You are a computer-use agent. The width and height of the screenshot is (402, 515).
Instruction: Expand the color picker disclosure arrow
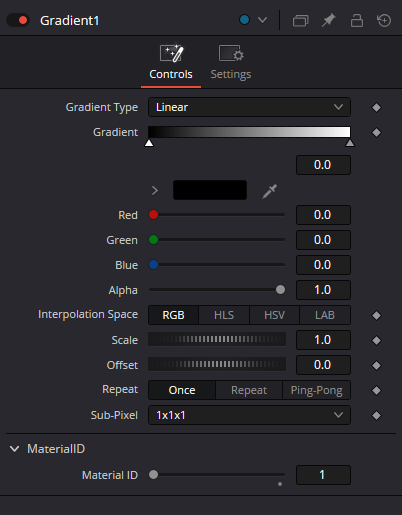coord(155,191)
